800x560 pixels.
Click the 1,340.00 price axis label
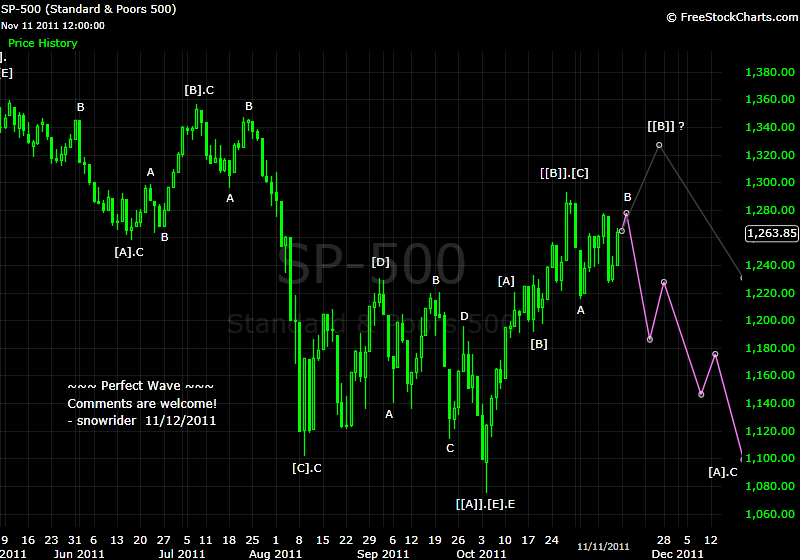pos(770,127)
